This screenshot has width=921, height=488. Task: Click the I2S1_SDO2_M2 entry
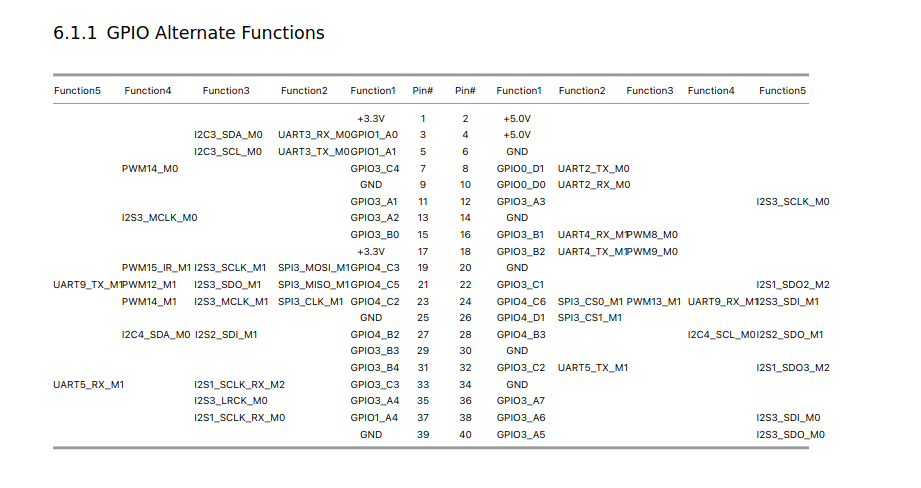point(793,284)
